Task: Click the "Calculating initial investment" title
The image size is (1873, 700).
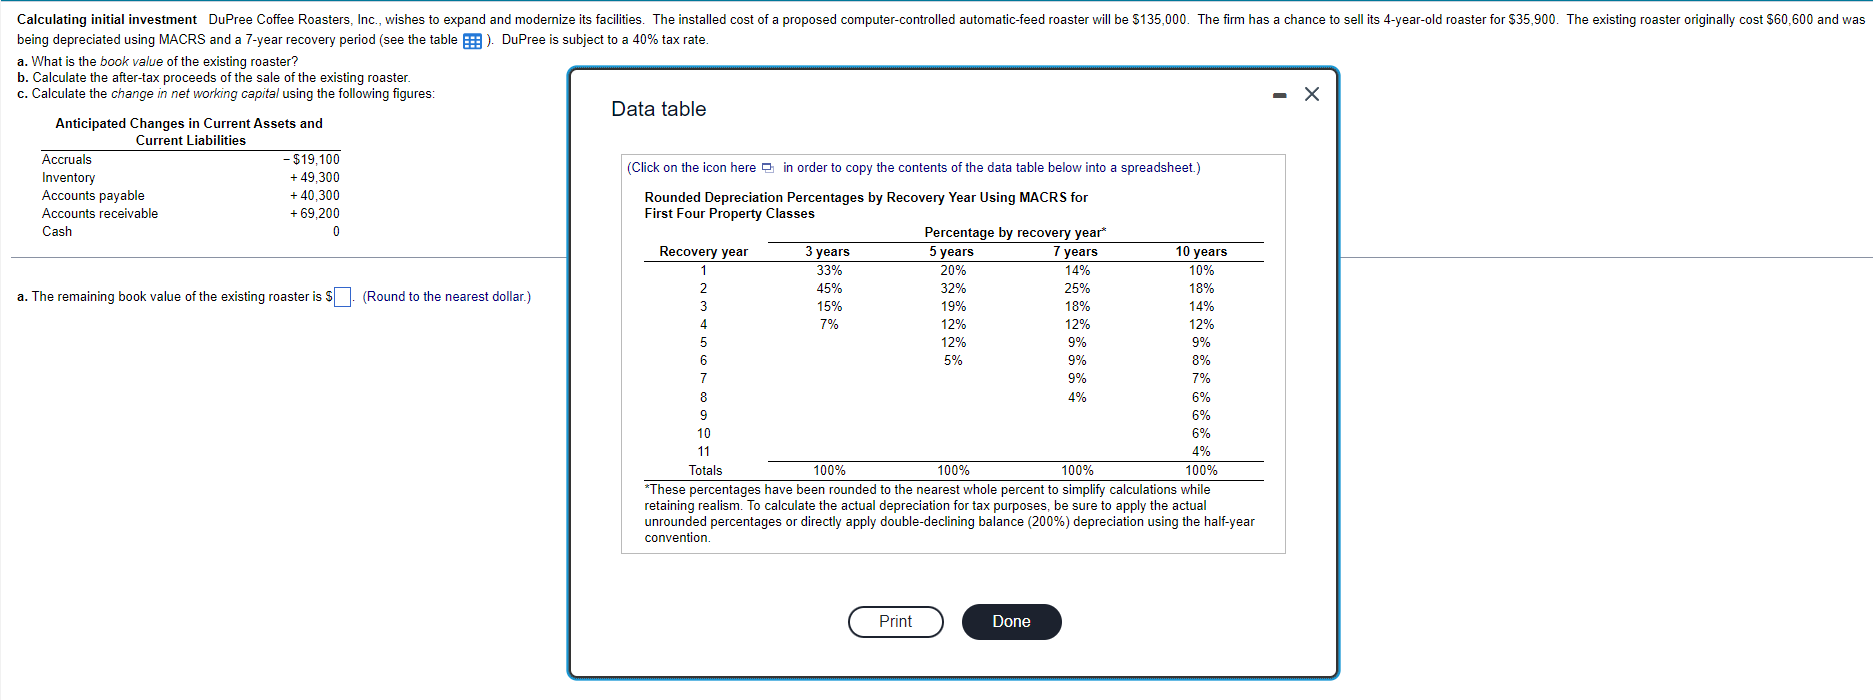Action: click(107, 20)
